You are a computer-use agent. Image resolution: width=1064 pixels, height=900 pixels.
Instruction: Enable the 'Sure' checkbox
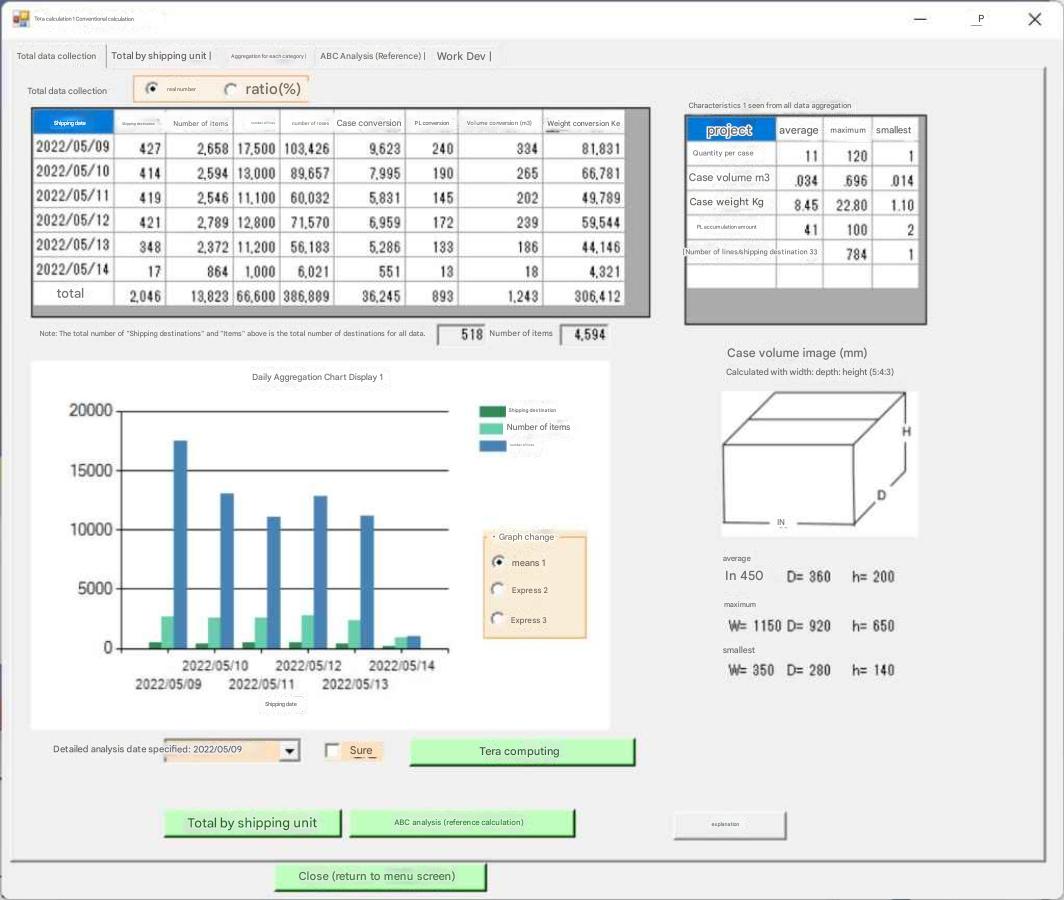coord(333,751)
